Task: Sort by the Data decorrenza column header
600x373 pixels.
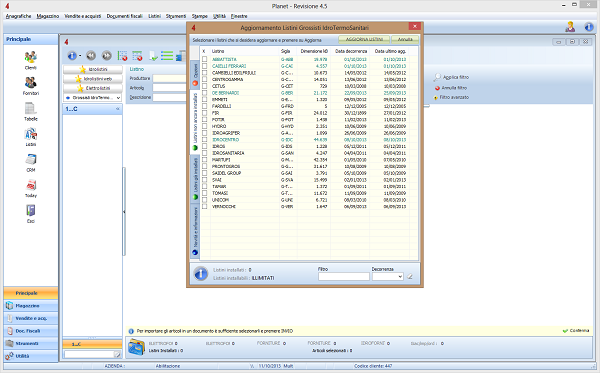Action: pyautogui.click(x=351, y=51)
